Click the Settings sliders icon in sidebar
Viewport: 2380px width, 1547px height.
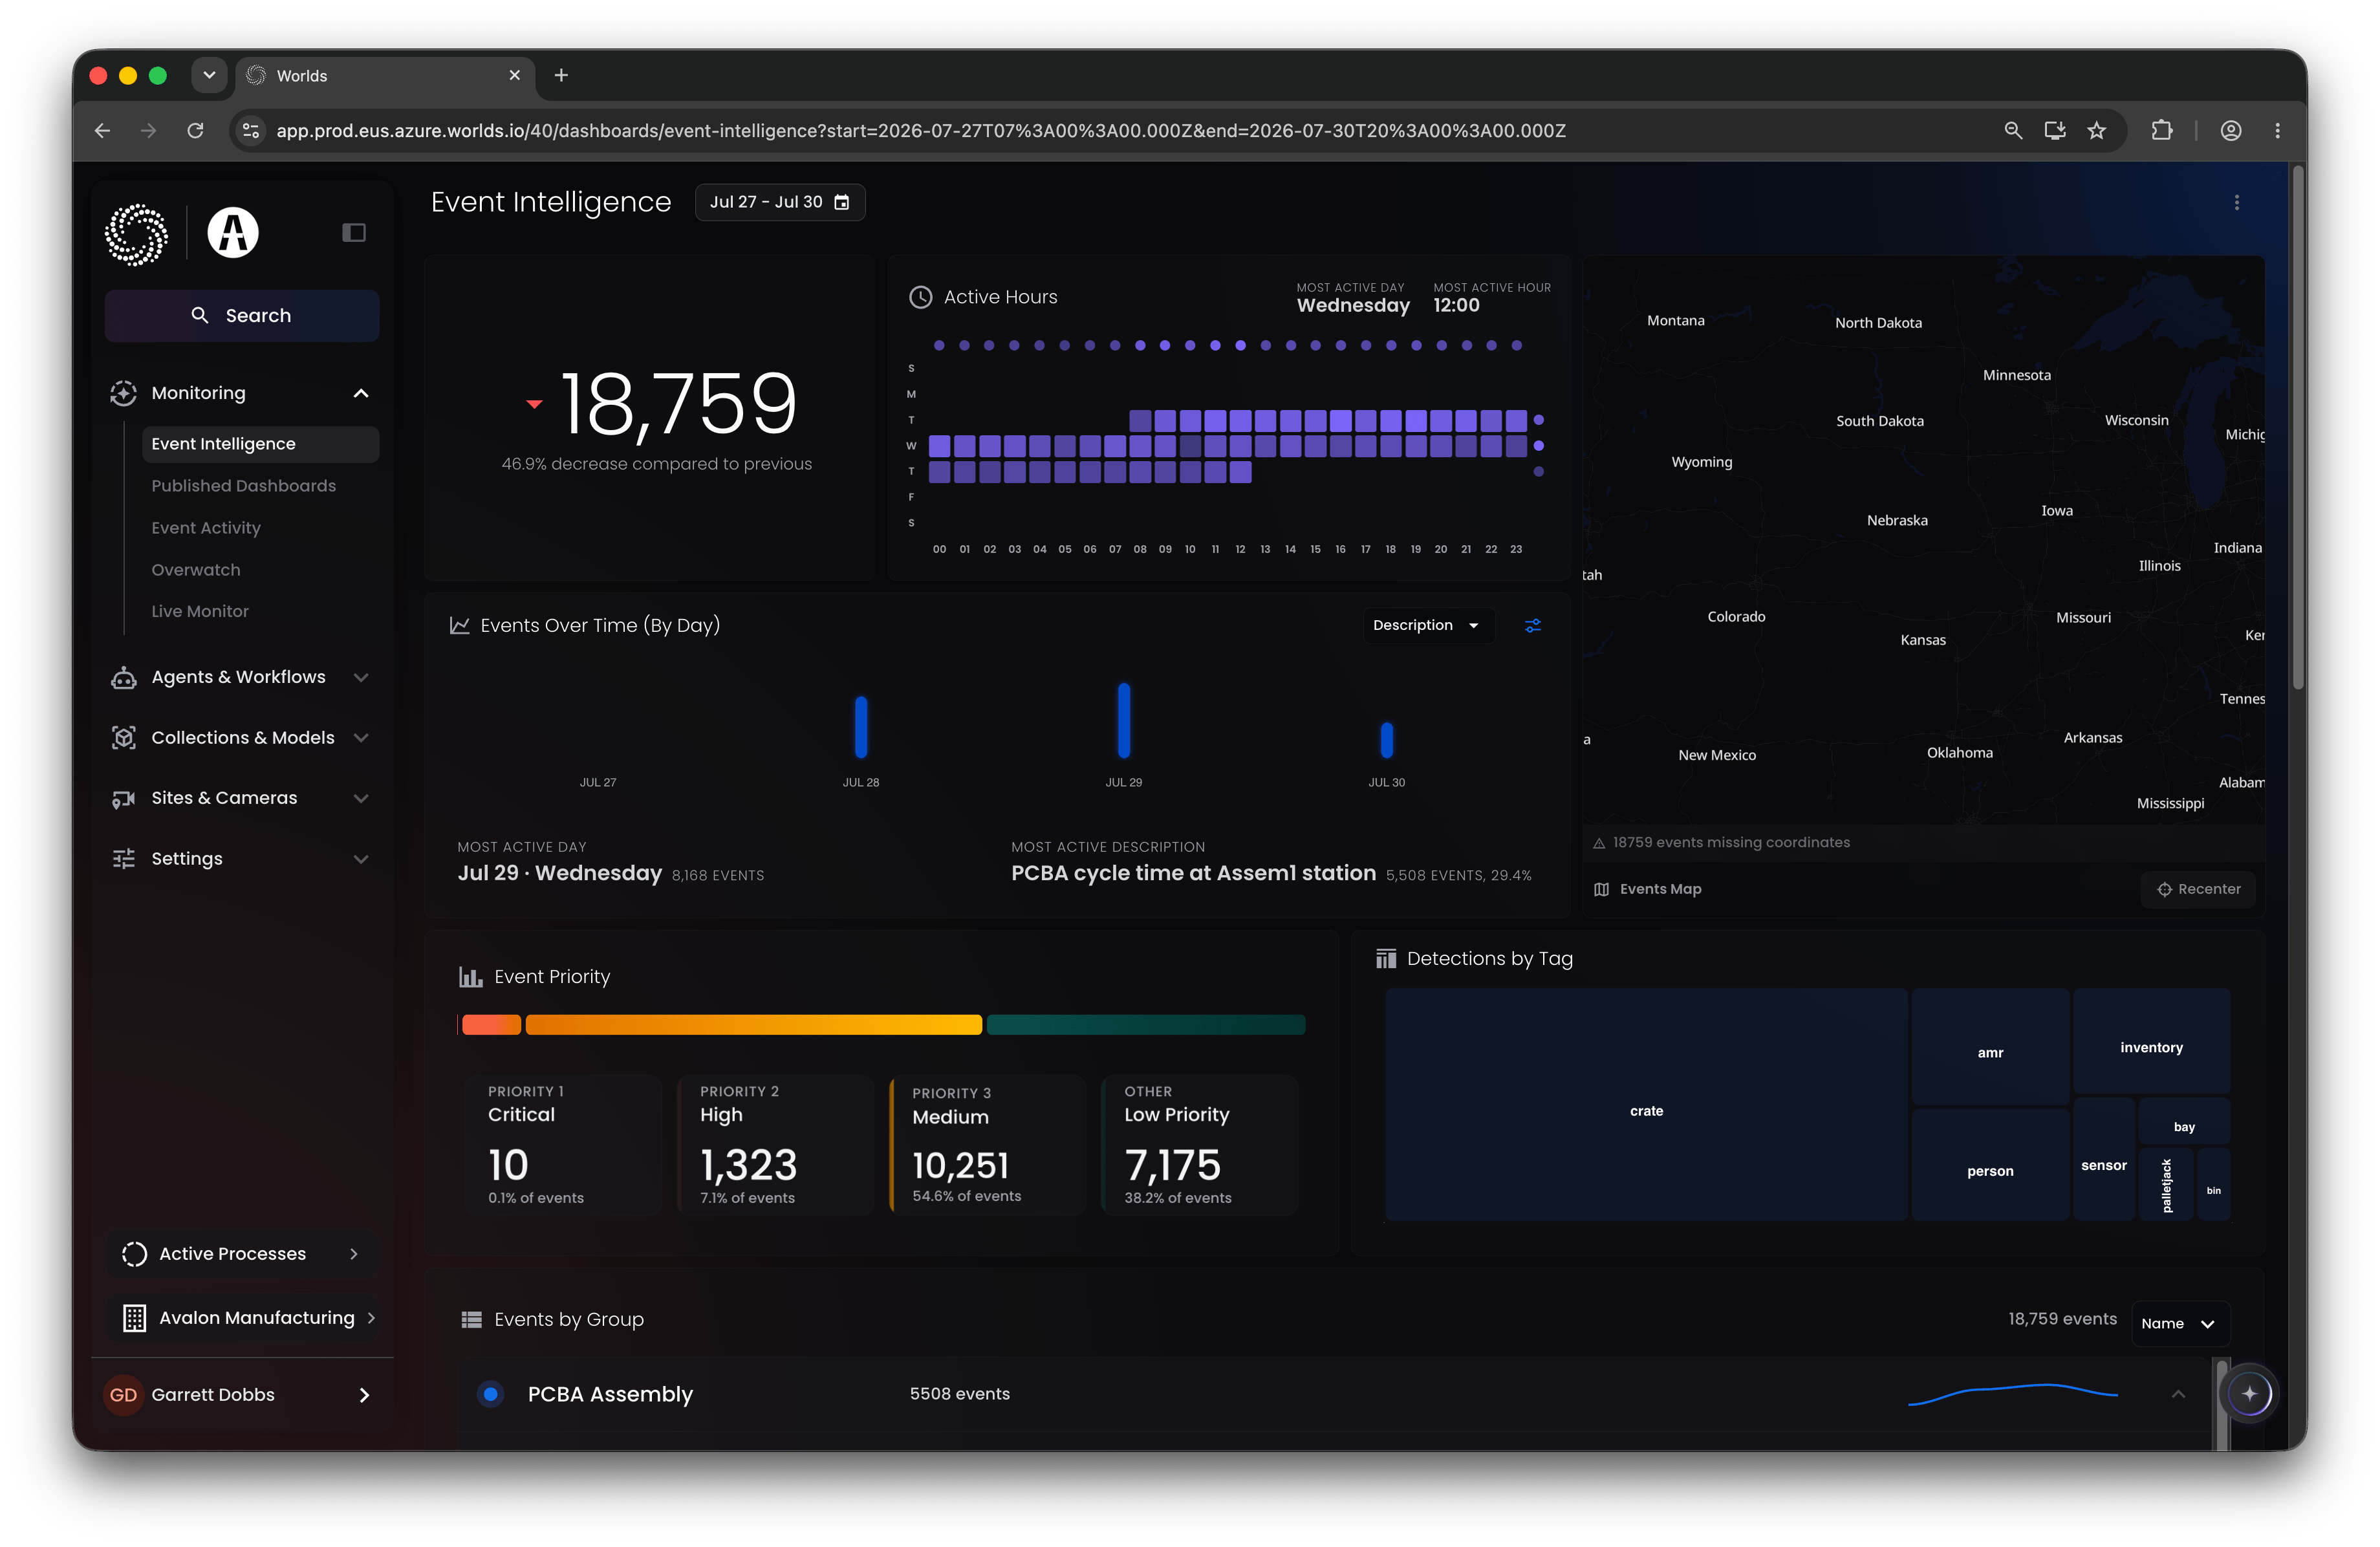pyautogui.click(x=123, y=859)
